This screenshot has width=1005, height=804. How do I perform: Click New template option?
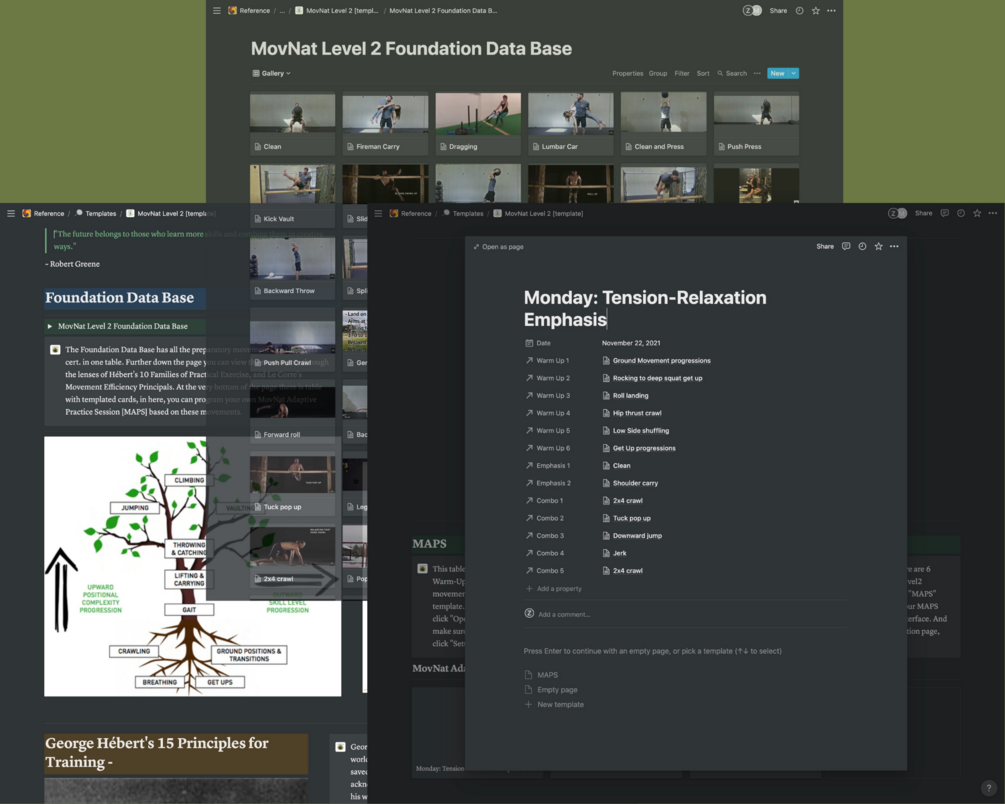coord(554,705)
